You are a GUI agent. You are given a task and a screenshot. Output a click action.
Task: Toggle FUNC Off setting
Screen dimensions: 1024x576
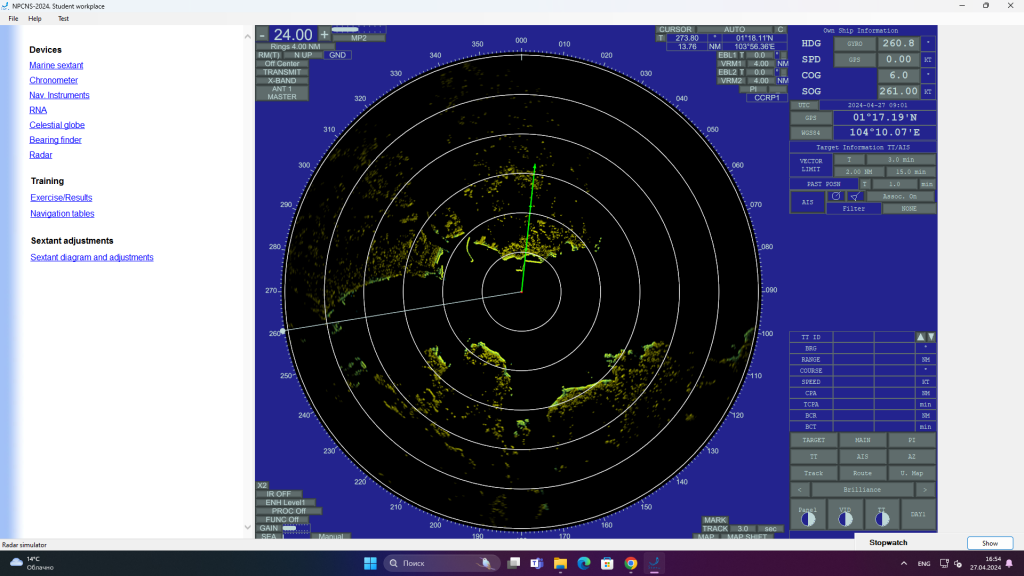pos(282,519)
